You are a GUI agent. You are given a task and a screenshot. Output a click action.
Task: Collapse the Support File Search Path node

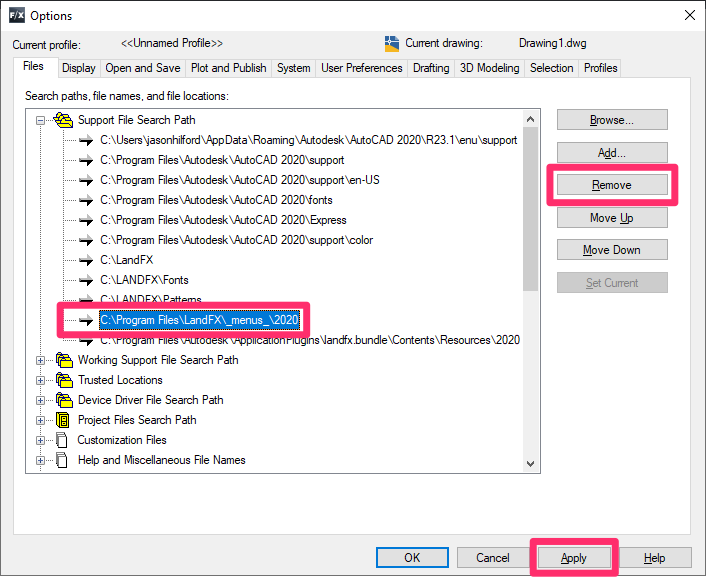(x=41, y=120)
